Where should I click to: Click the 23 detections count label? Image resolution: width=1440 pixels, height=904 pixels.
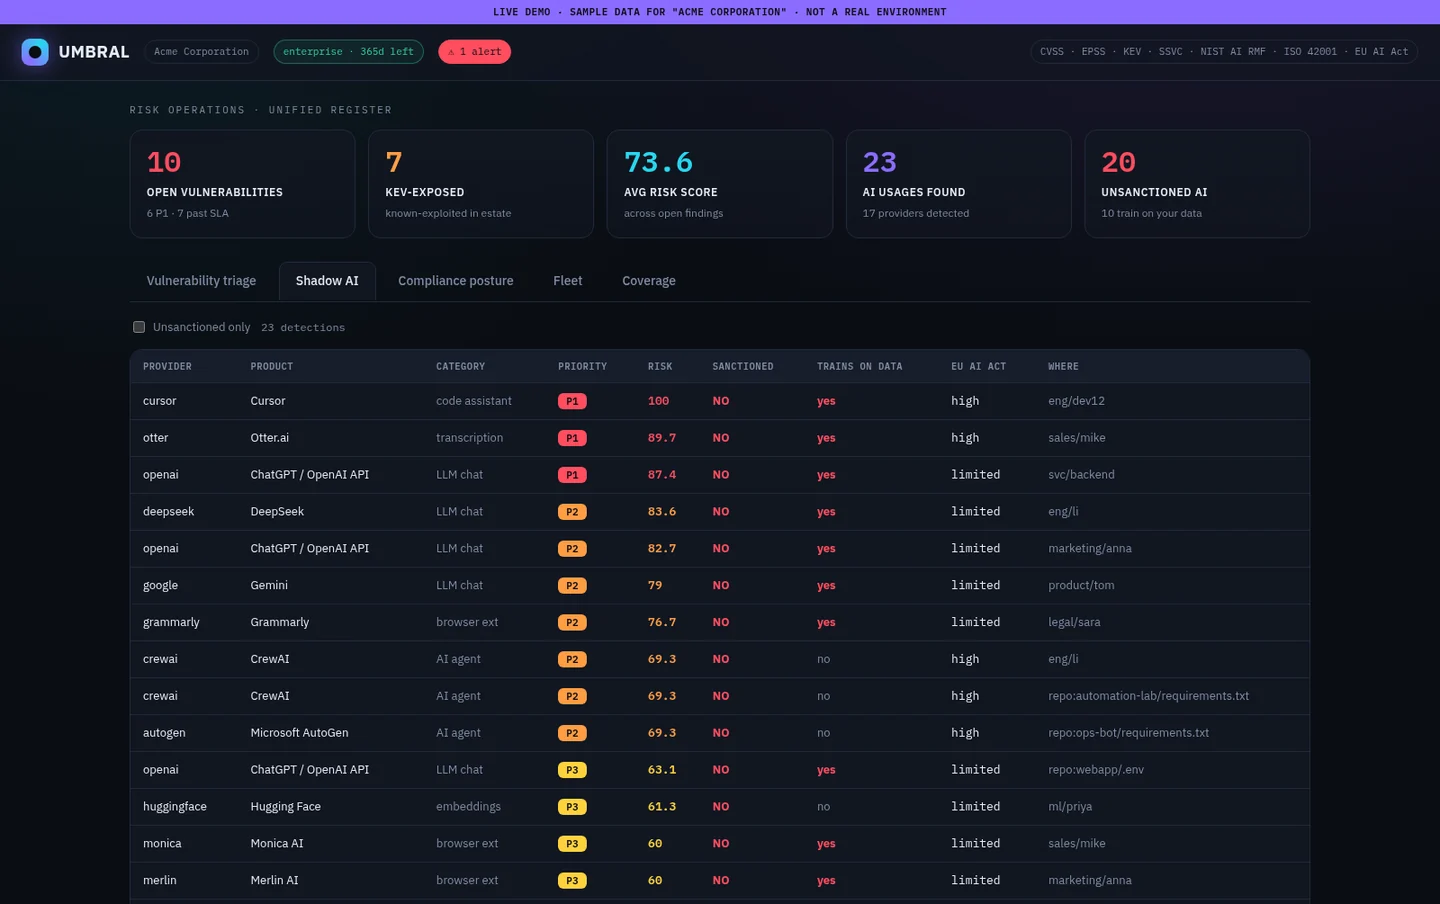tap(303, 328)
